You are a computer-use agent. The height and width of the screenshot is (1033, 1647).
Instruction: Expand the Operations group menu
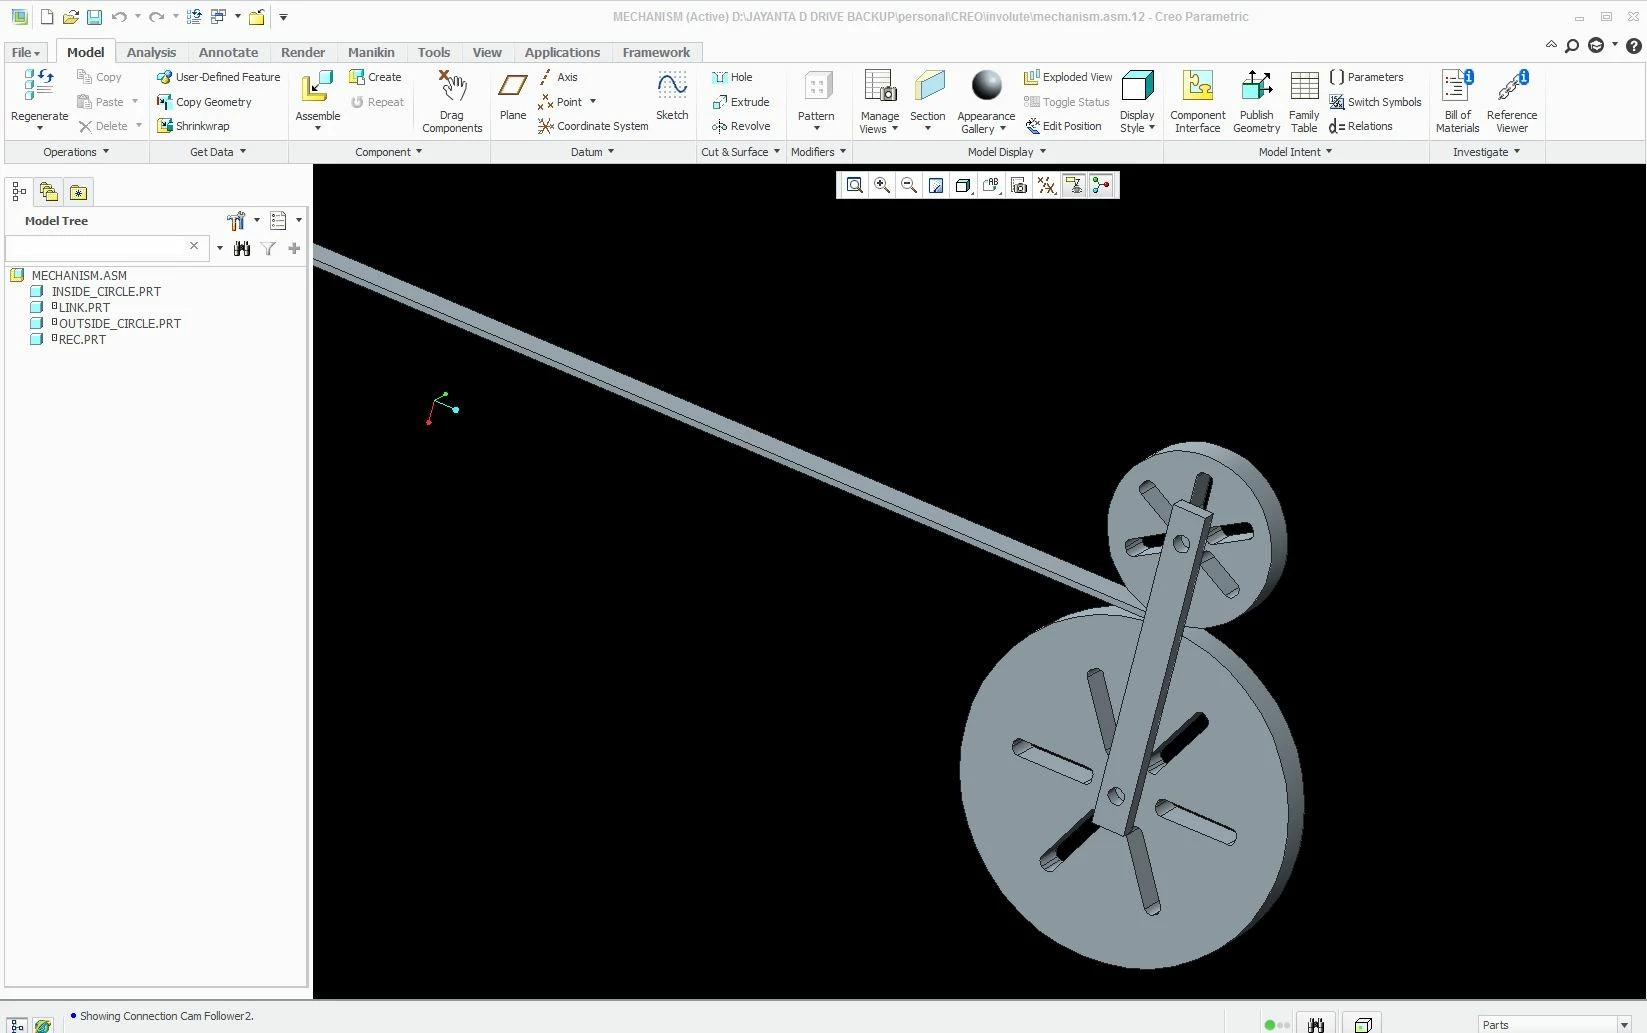[x=76, y=152]
